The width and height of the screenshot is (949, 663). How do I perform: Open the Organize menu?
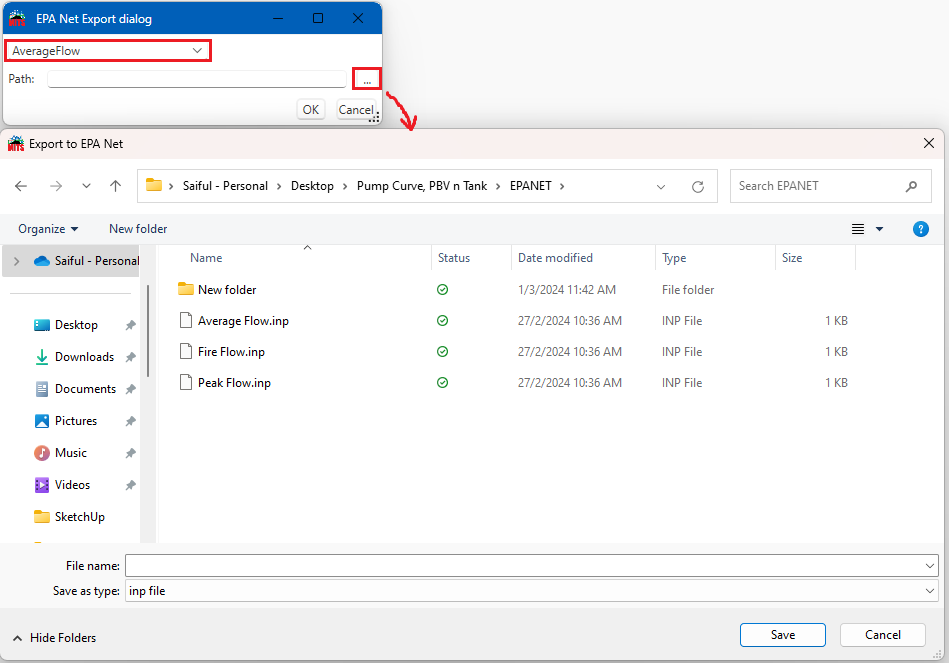(x=48, y=229)
